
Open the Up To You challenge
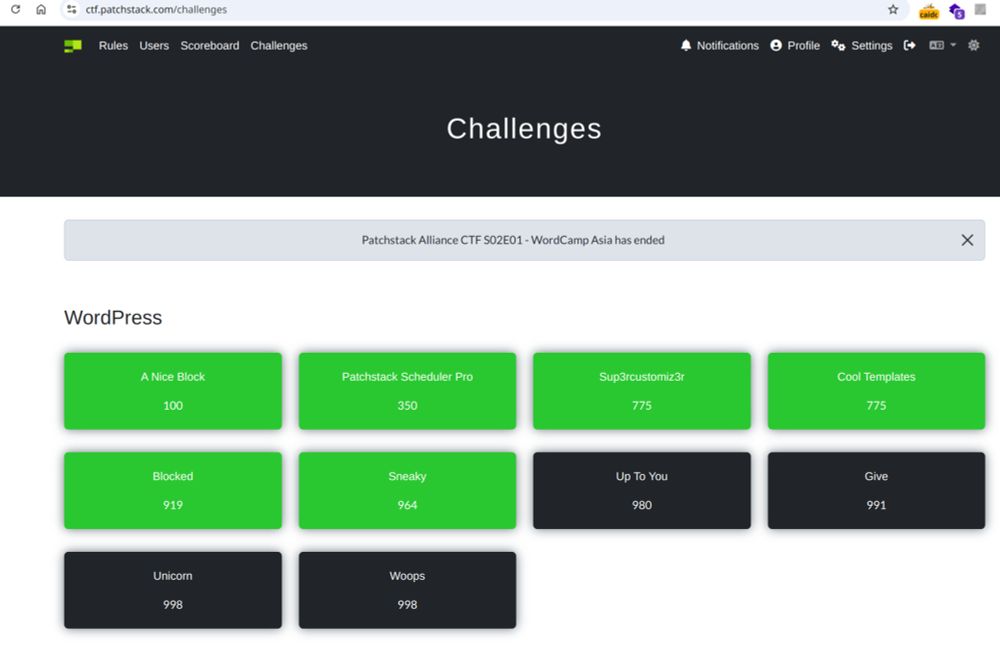tap(642, 491)
